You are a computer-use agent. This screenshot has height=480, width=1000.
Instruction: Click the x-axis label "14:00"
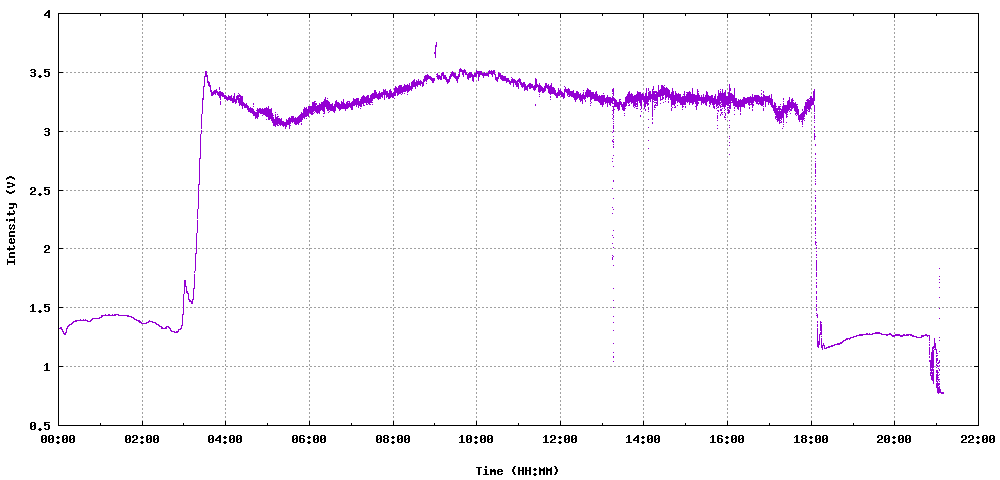coord(643,439)
